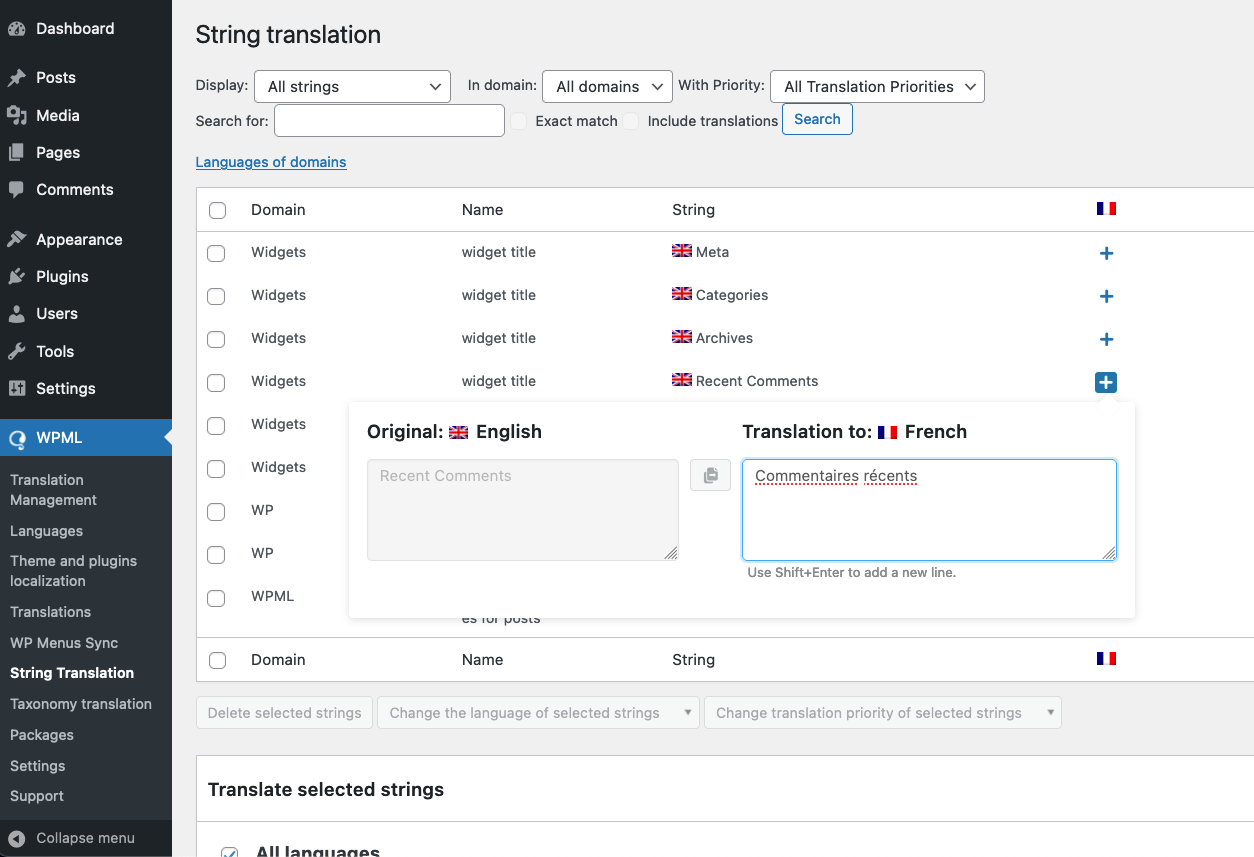Open the Packages submenu item
The height and width of the screenshot is (857, 1254).
click(x=42, y=735)
